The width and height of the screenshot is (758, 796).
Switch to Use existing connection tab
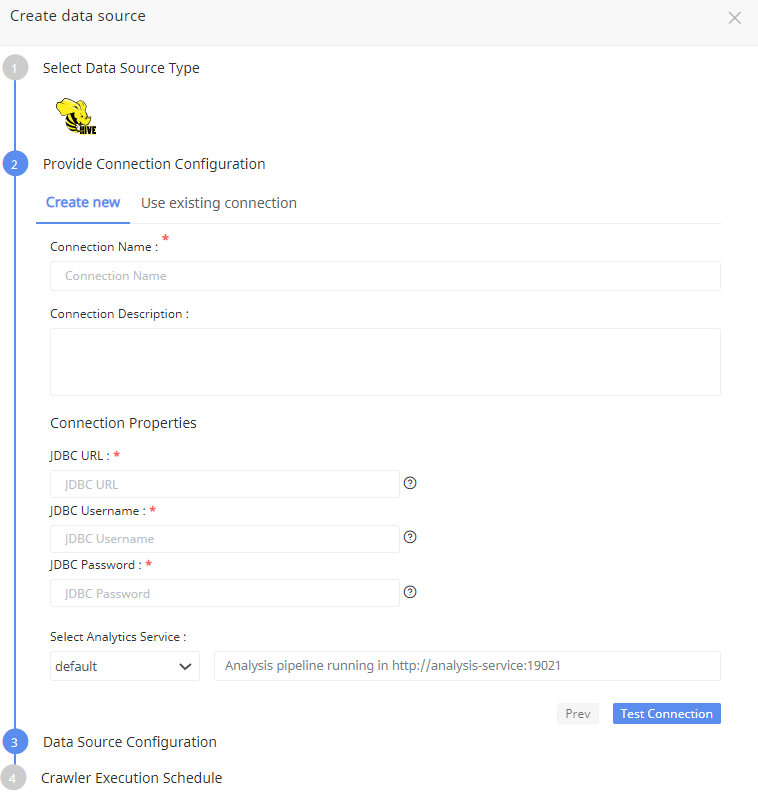point(219,203)
